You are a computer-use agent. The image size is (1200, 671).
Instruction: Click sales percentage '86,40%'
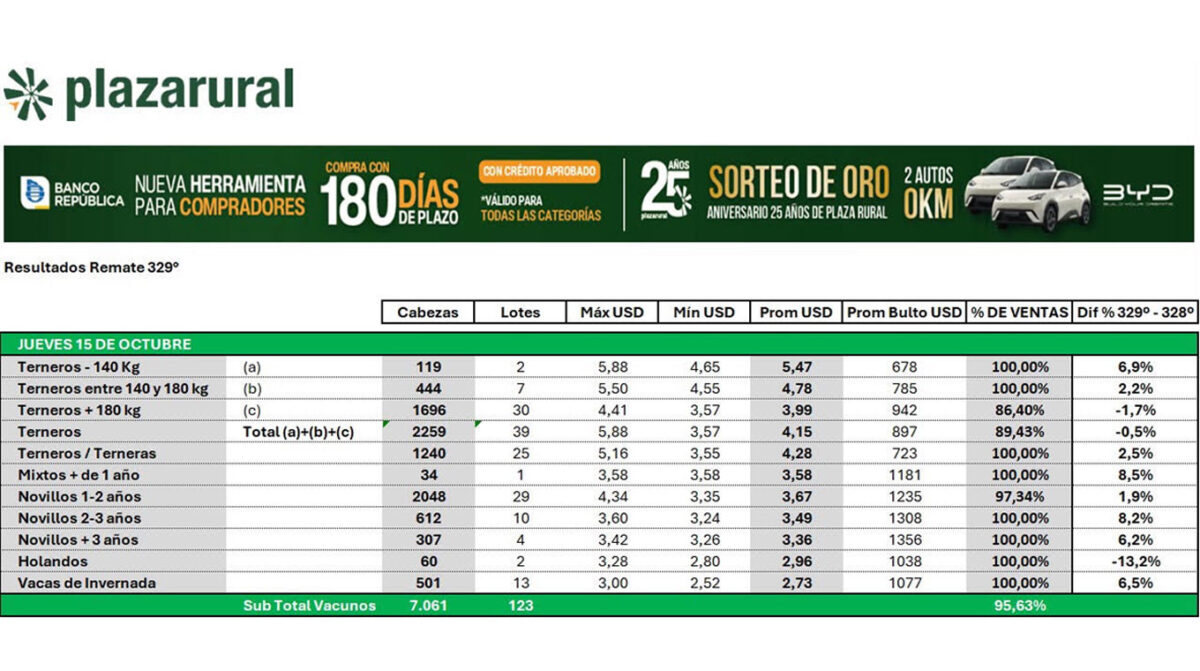pos(1019,410)
